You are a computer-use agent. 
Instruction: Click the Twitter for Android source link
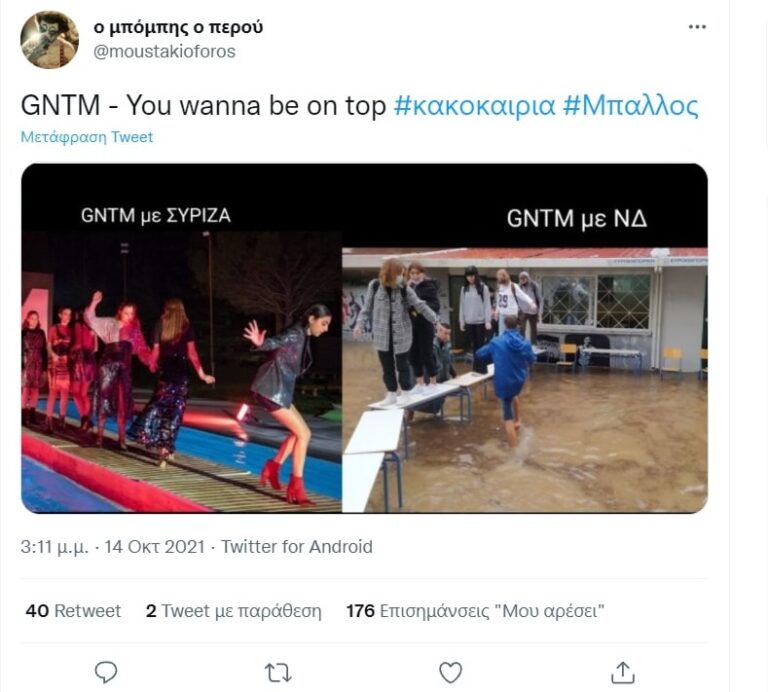coord(297,547)
